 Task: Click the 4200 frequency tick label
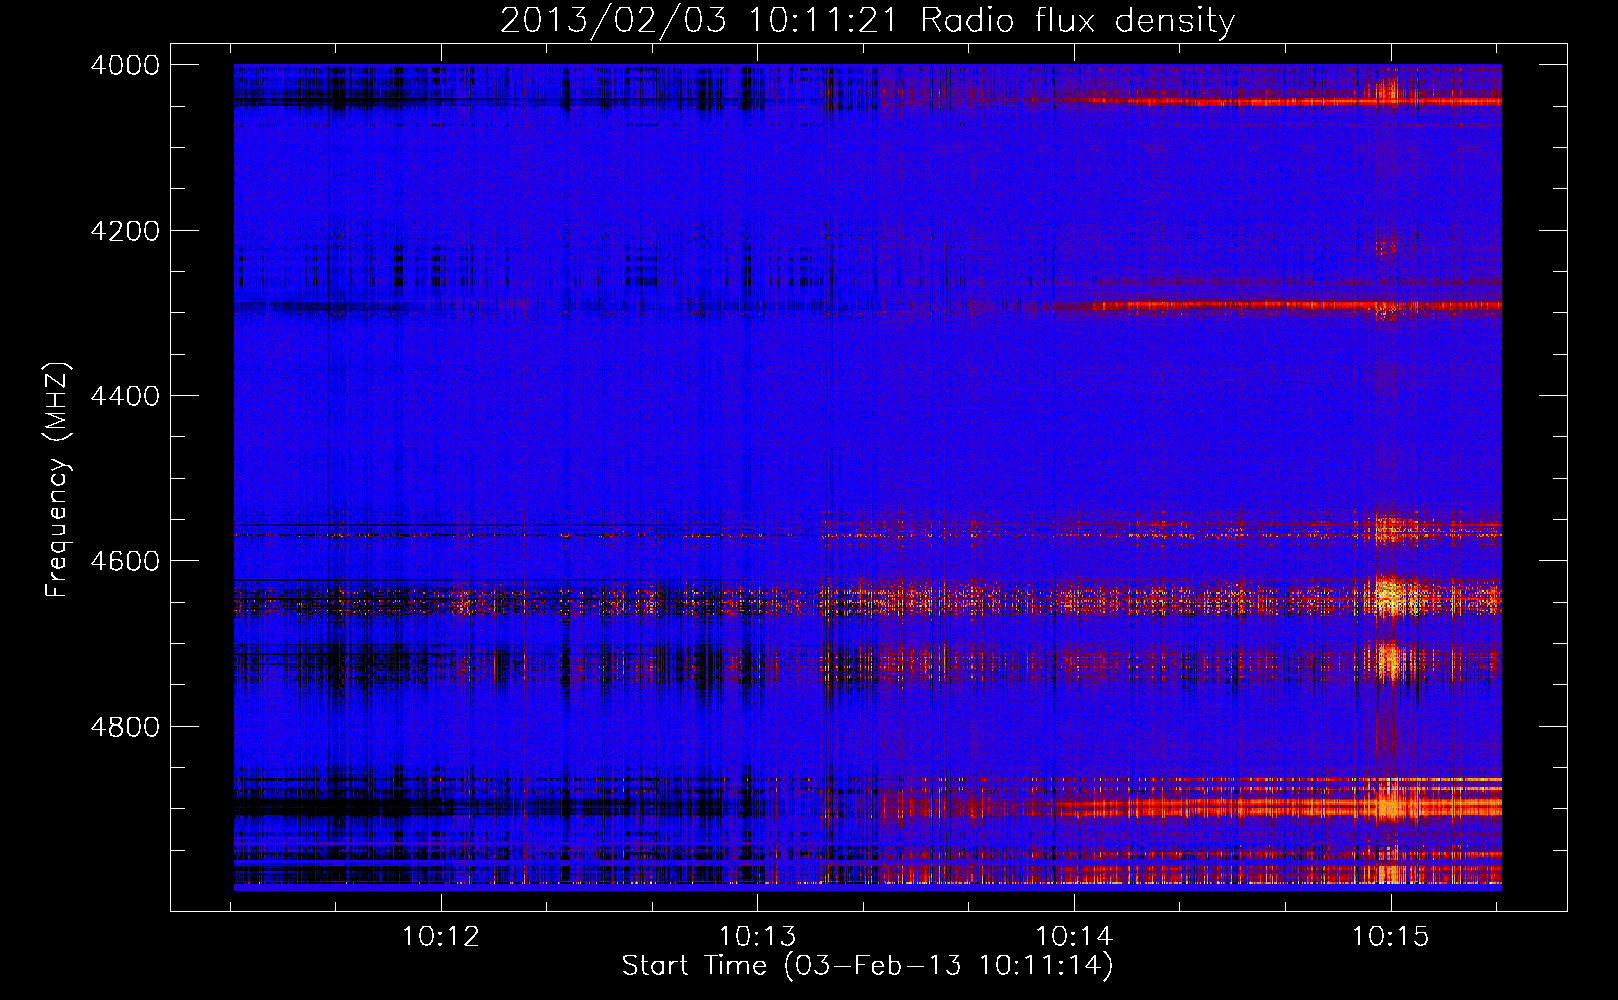(125, 231)
